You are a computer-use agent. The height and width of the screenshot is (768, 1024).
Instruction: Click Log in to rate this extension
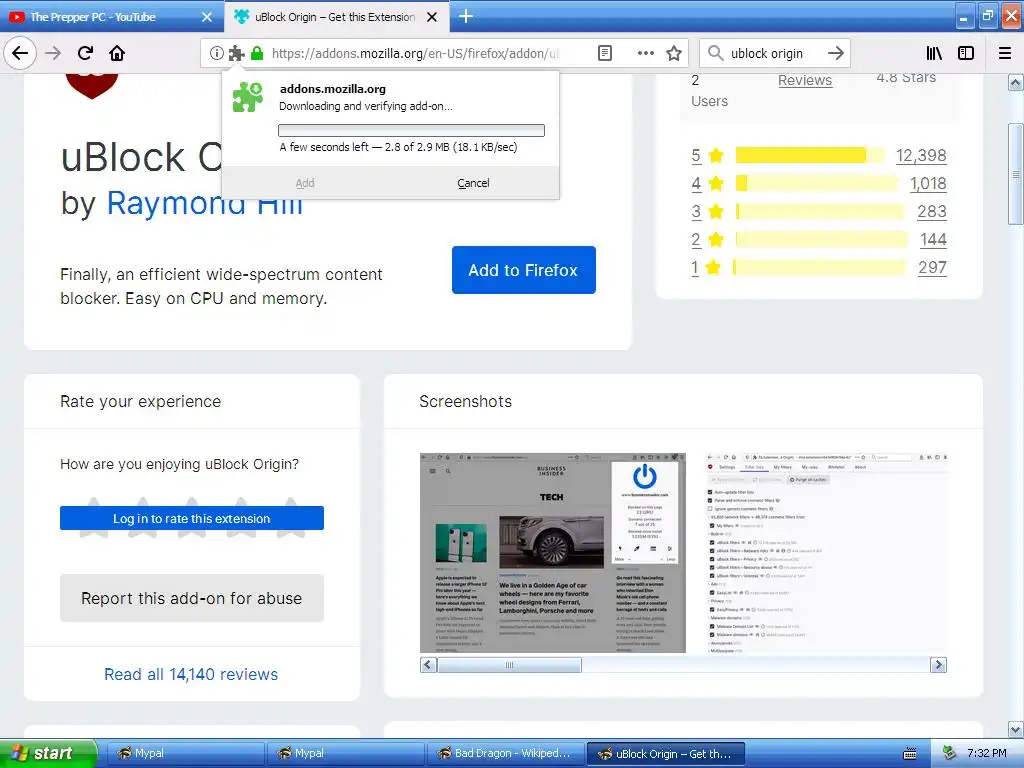[192, 518]
